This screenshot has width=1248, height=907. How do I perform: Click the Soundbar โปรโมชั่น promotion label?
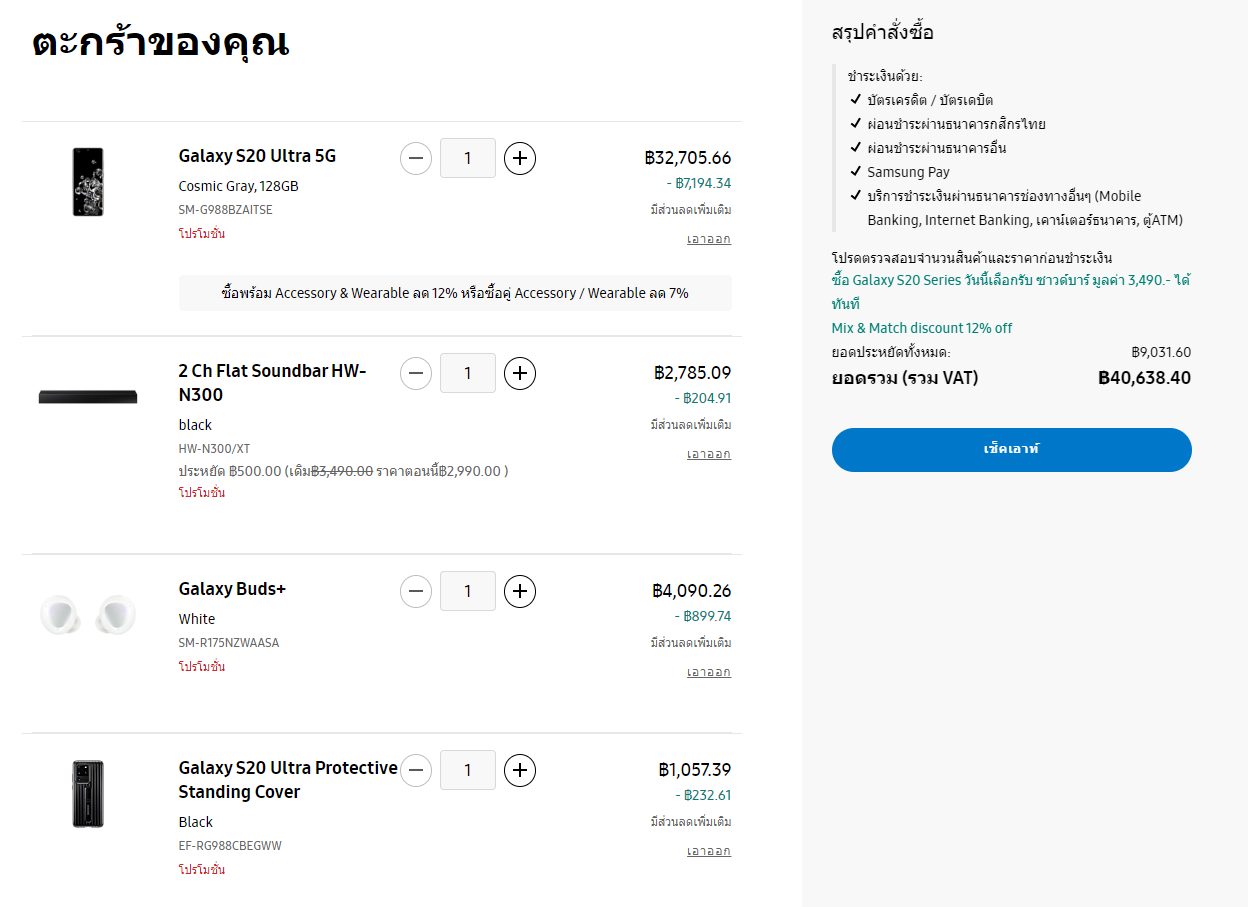pyautogui.click(x=202, y=493)
